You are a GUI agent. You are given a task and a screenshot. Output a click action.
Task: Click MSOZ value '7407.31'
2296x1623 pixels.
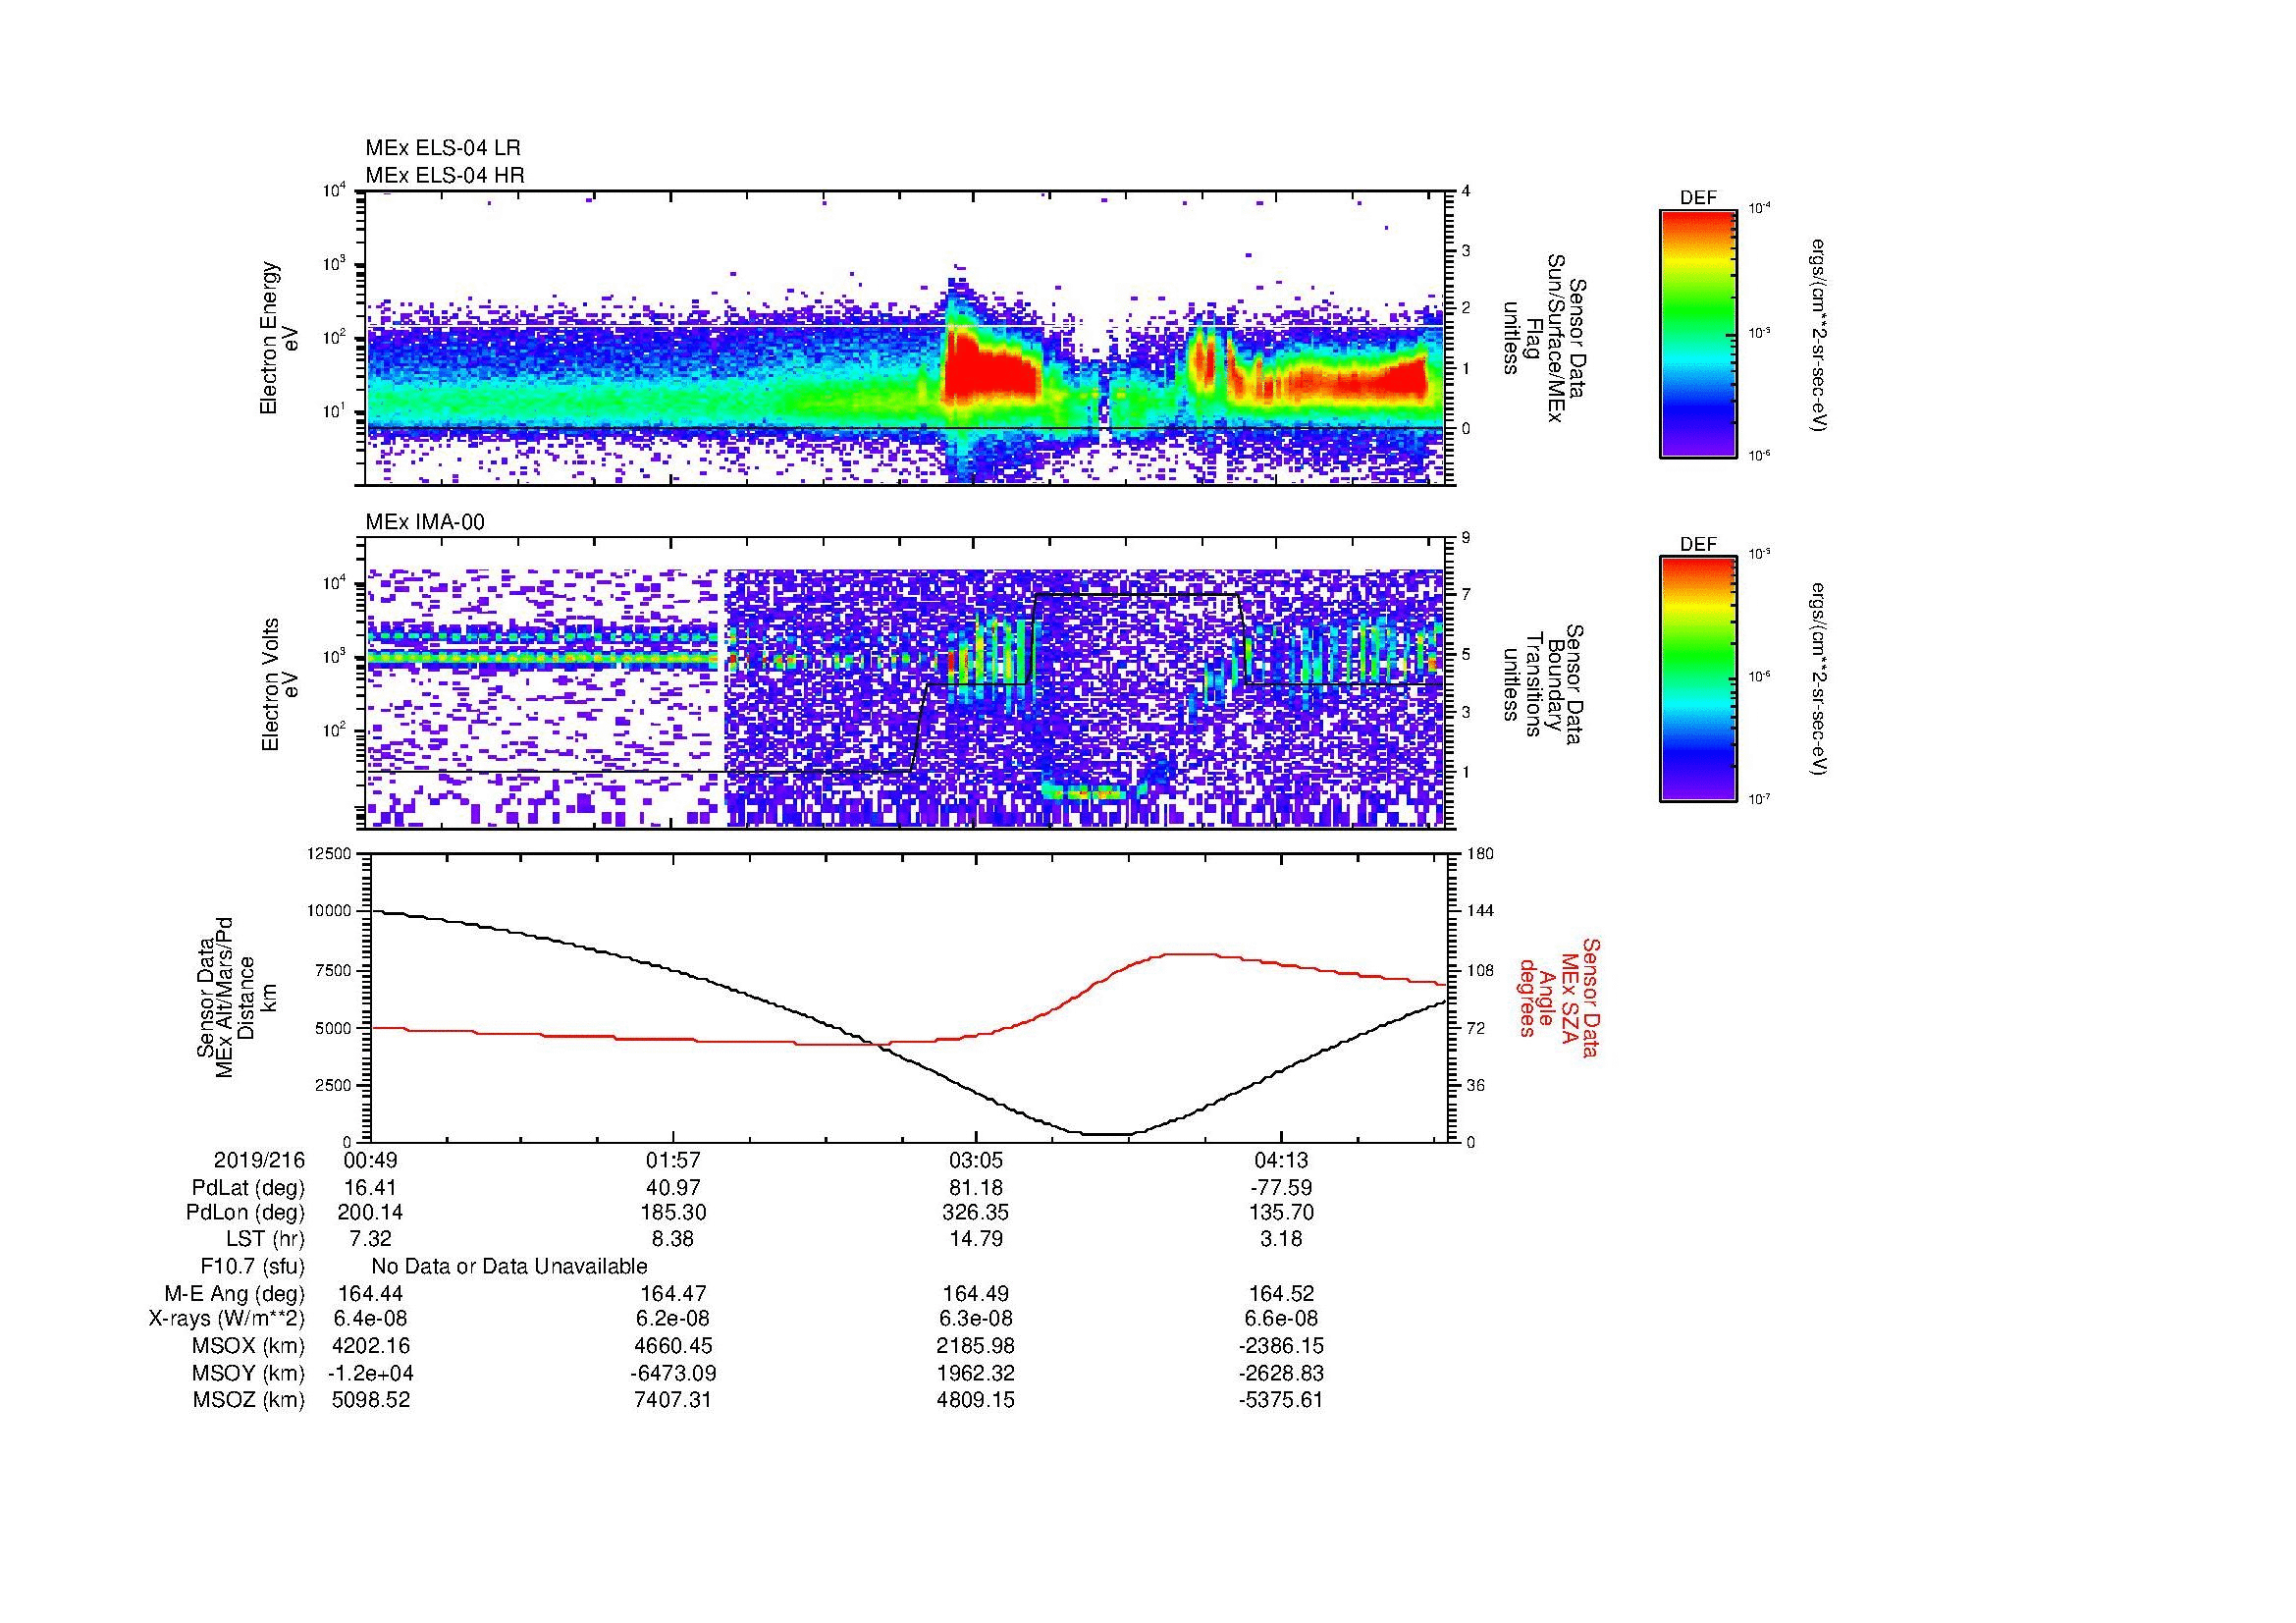click(673, 1400)
